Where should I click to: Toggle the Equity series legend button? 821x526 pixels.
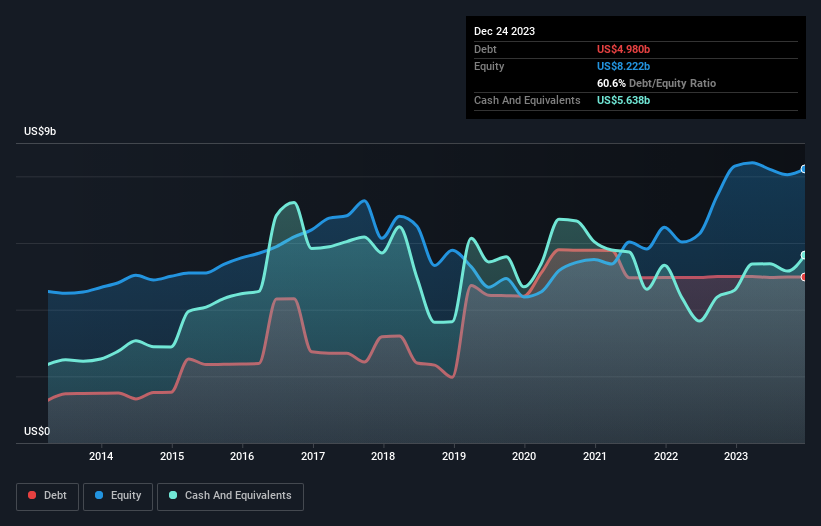tap(118, 496)
